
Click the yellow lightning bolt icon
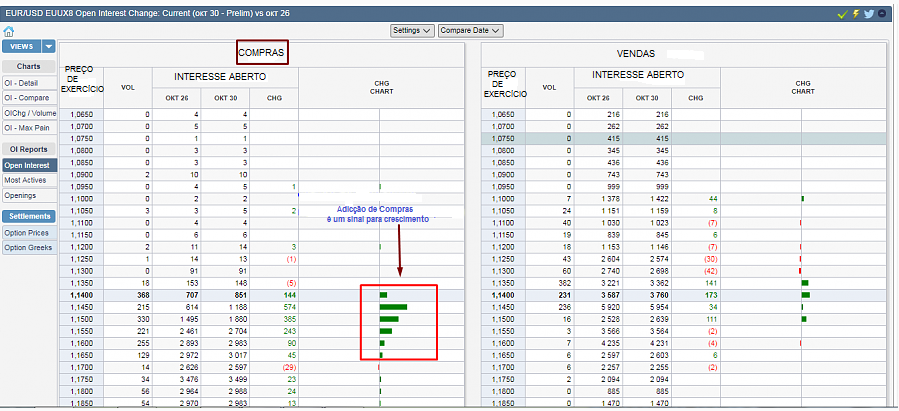(856, 14)
